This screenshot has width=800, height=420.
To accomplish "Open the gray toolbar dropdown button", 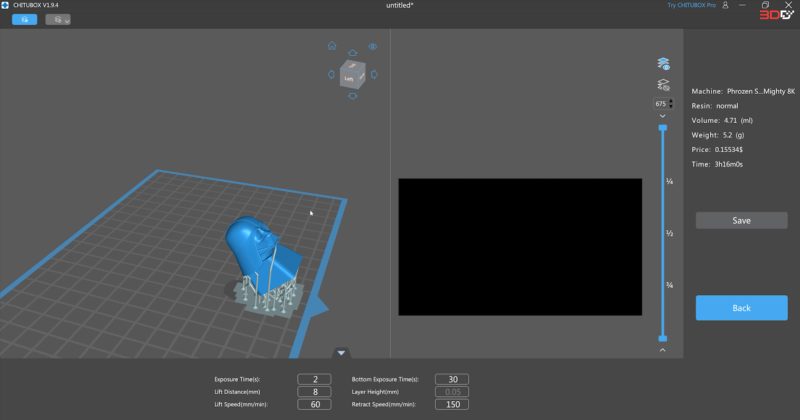I will [x=58, y=19].
